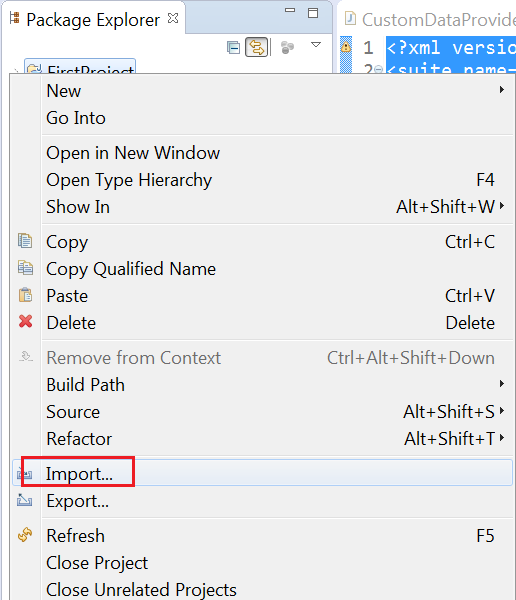Choose Close Project
This screenshot has height=600, width=516.
[x=262, y=563]
